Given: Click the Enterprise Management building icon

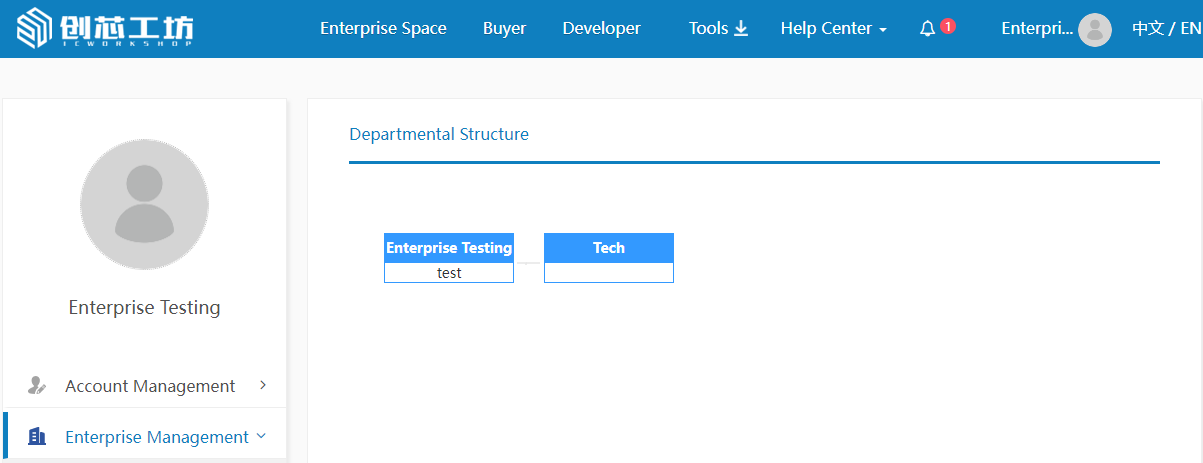Looking at the screenshot, I should tap(38, 437).
